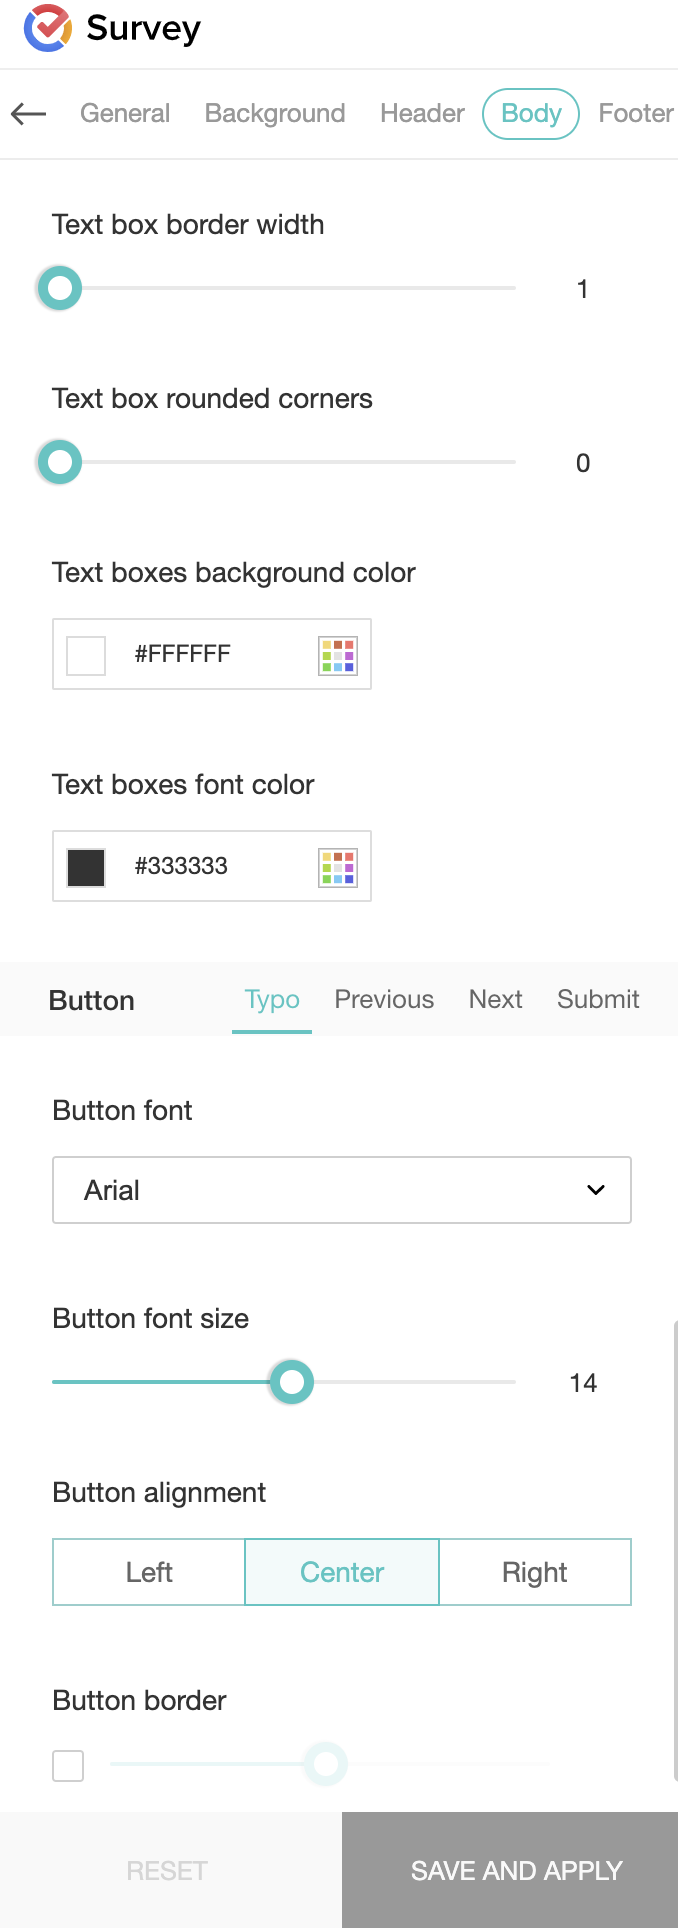This screenshot has height=1928, width=678.
Task: Set button alignment to Right
Action: click(535, 1572)
